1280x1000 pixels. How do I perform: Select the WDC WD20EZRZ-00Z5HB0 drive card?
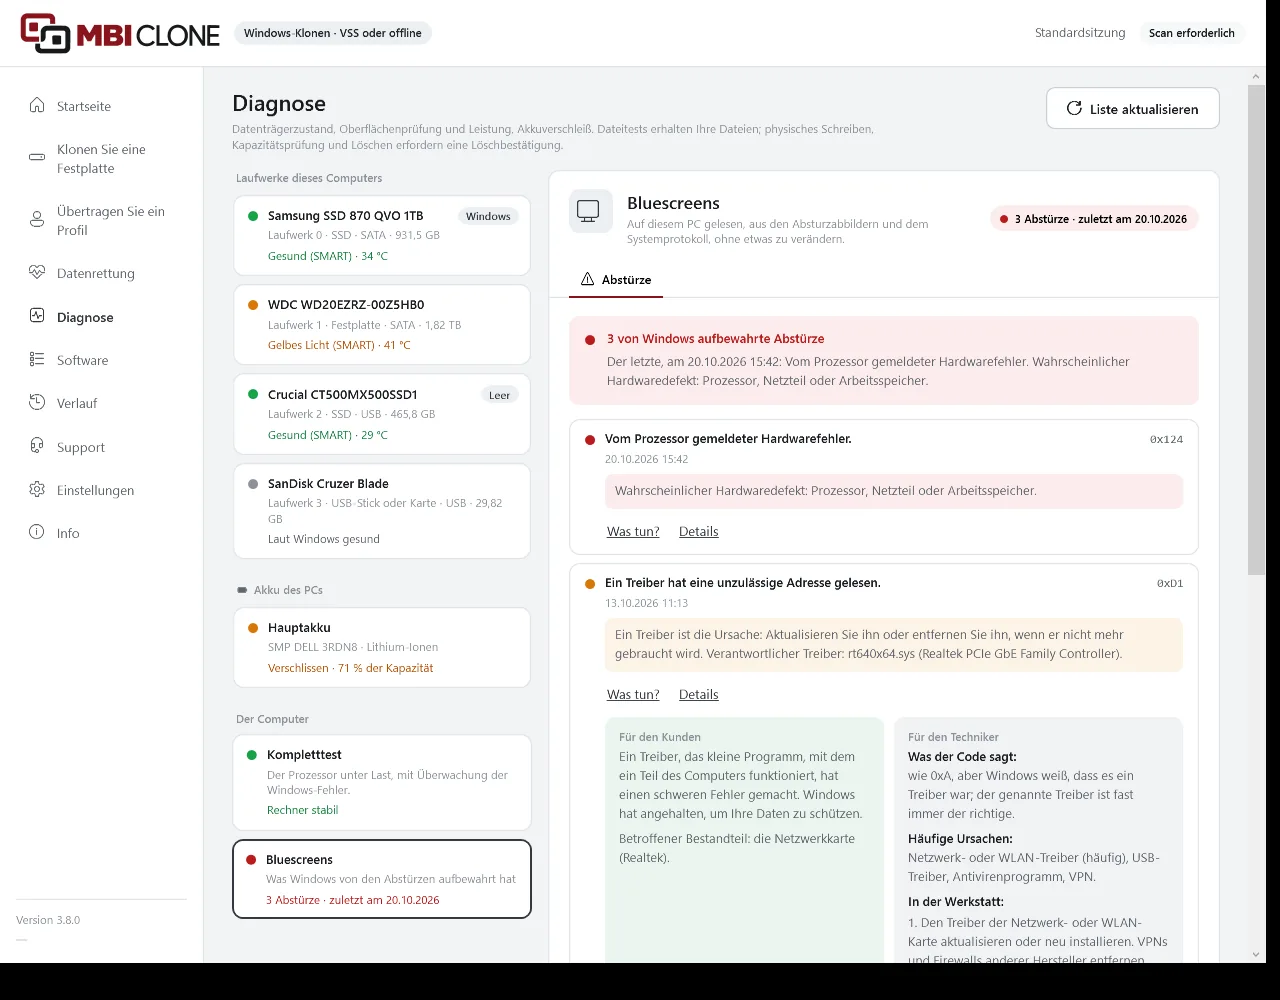pyautogui.click(x=382, y=325)
